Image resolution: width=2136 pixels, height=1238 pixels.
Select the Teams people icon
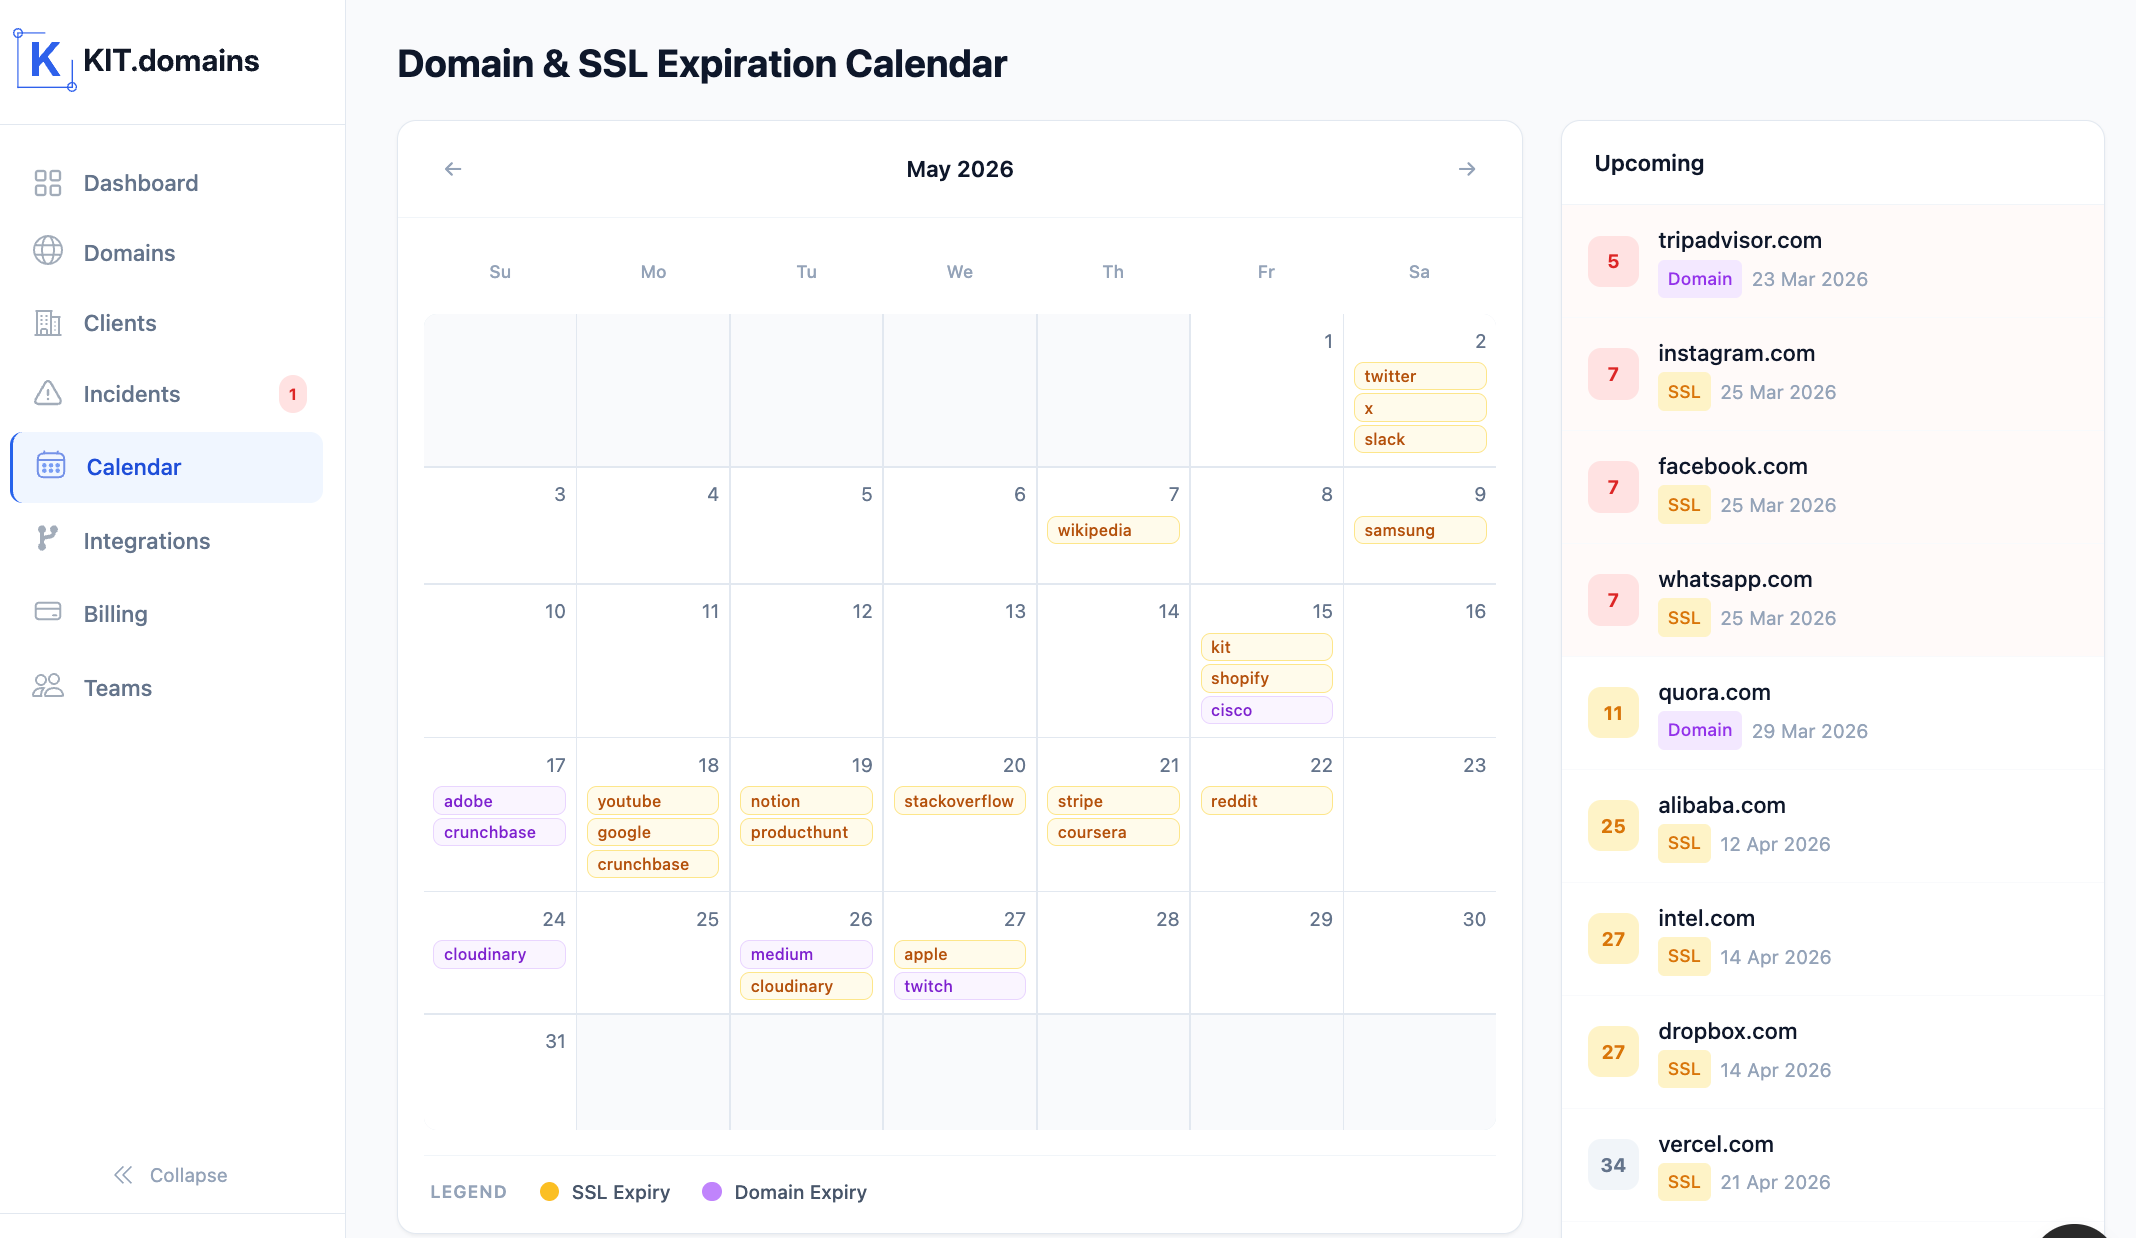(x=47, y=686)
